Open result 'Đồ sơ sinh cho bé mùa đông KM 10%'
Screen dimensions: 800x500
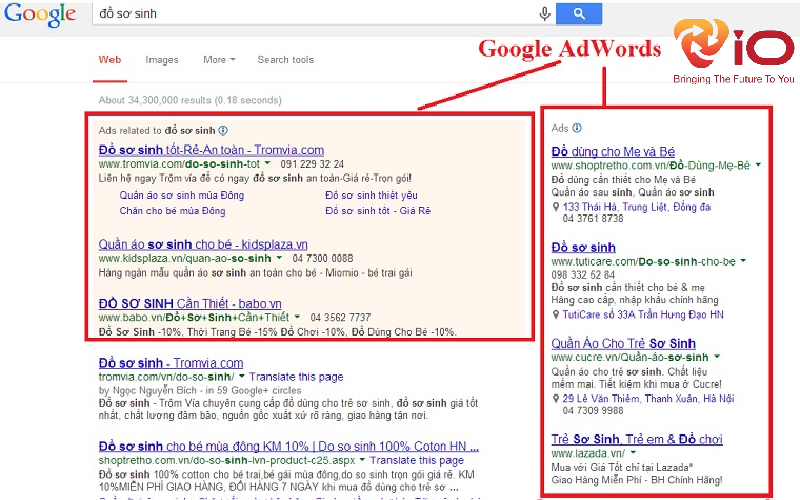[x=289, y=446]
